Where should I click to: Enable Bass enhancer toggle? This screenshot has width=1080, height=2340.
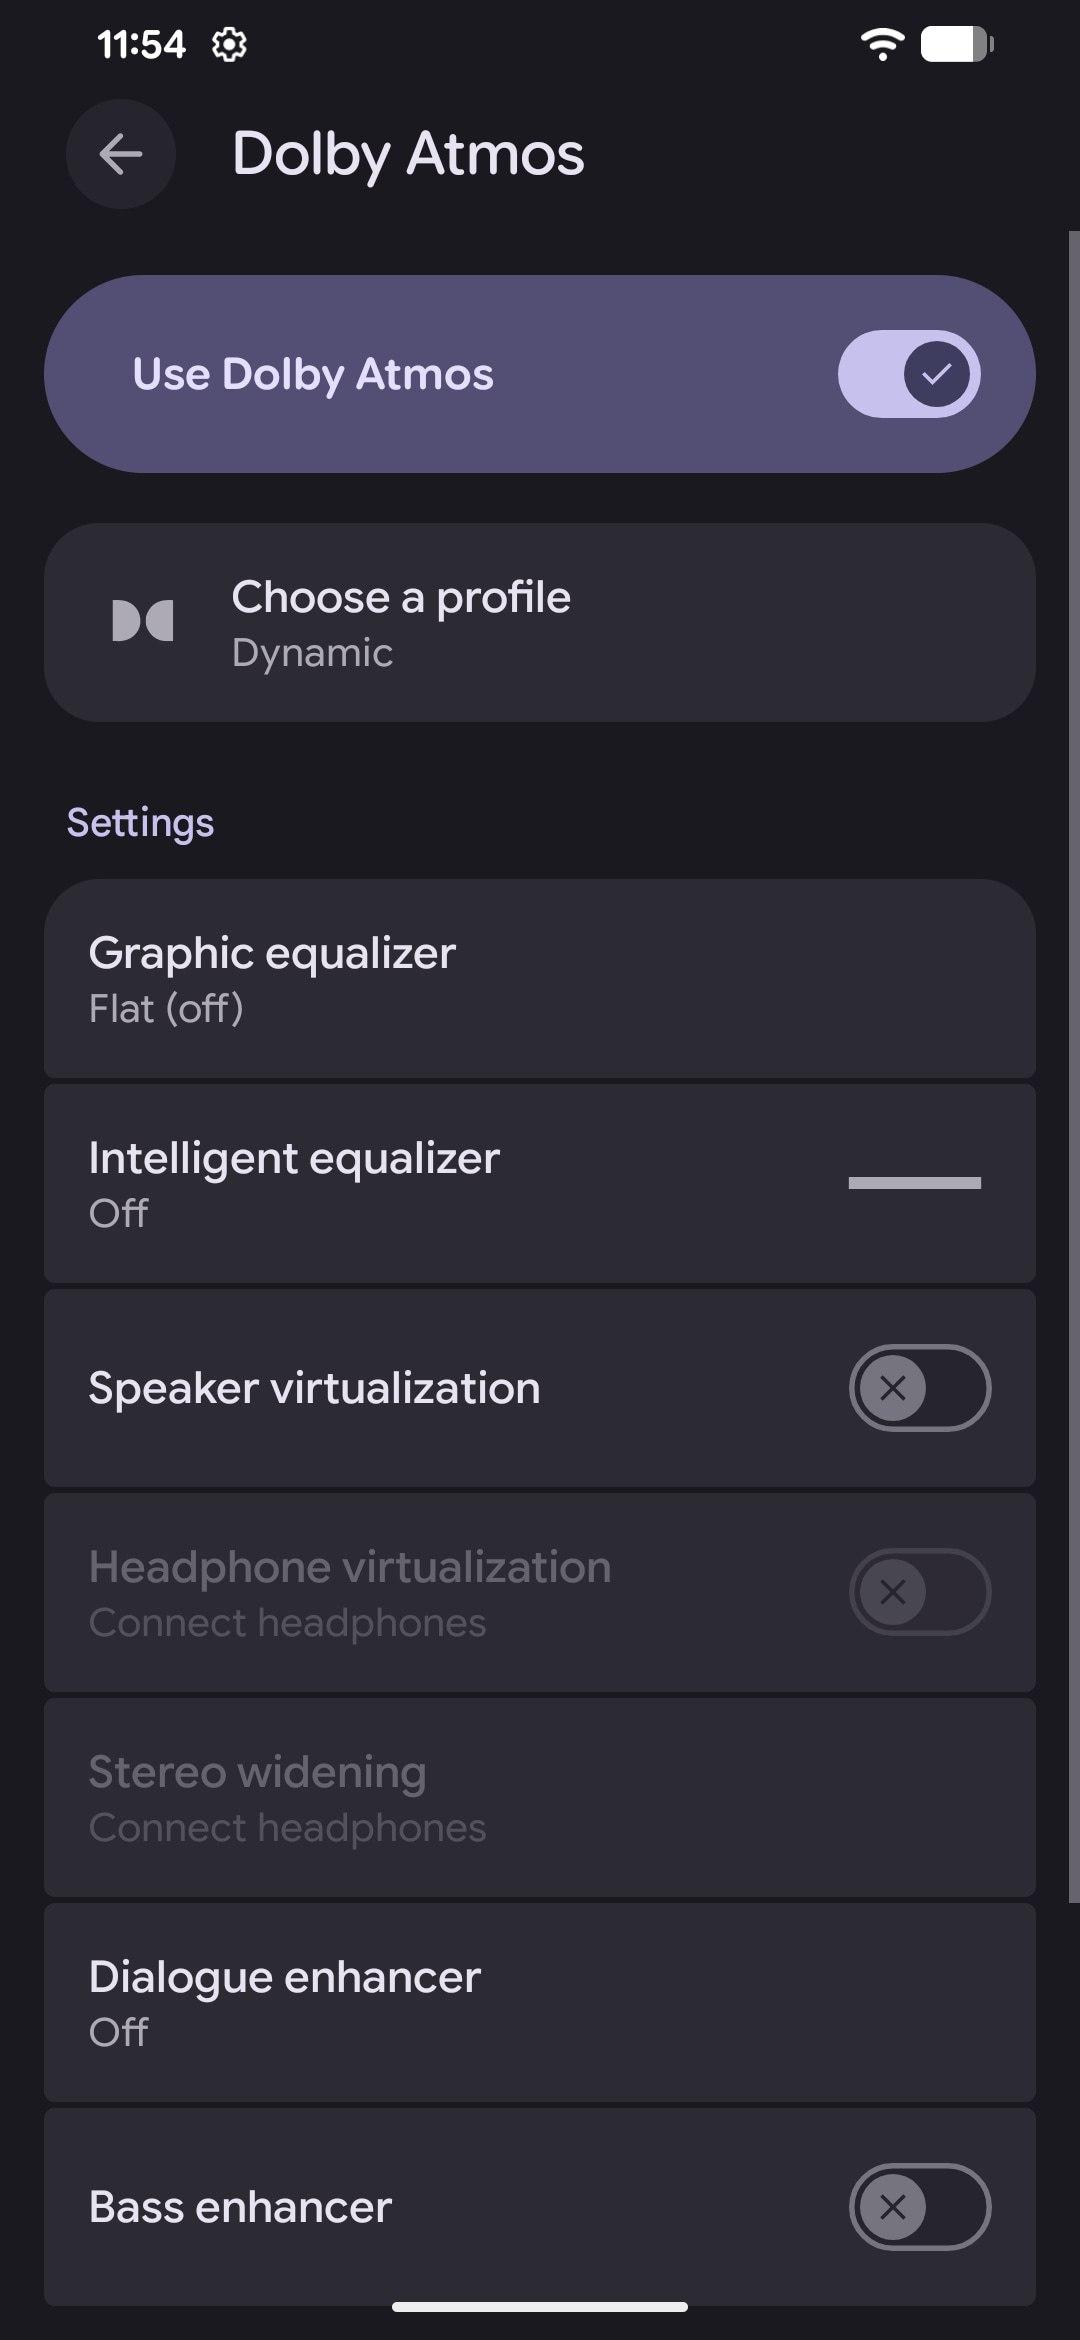coord(919,2207)
